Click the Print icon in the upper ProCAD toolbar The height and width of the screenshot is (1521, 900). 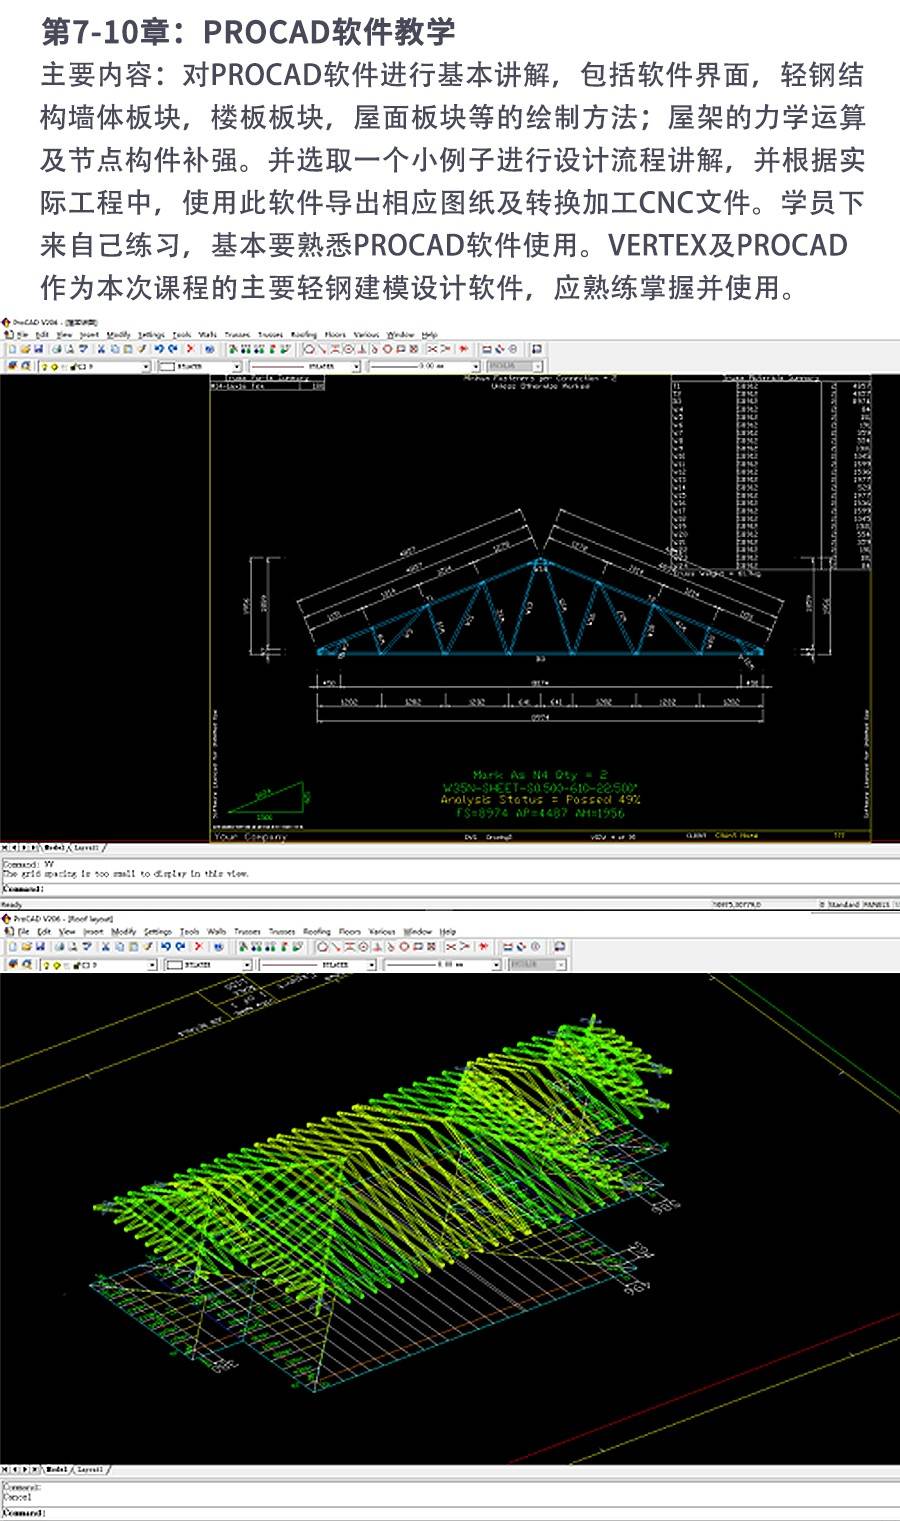pos(57,349)
